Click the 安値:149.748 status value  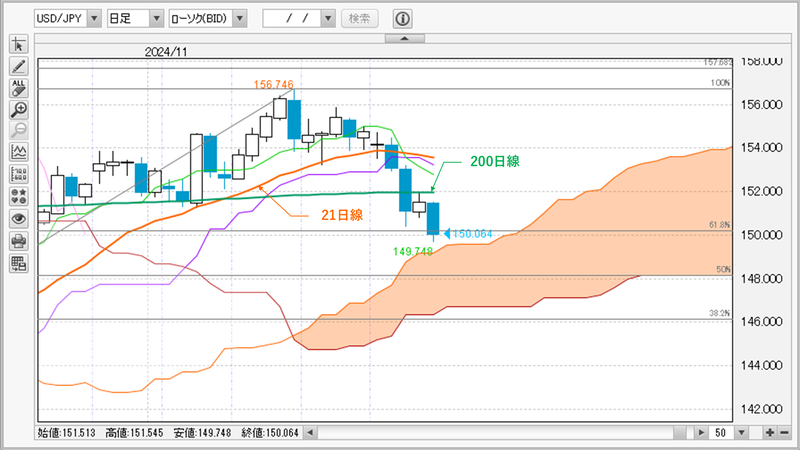202,433
